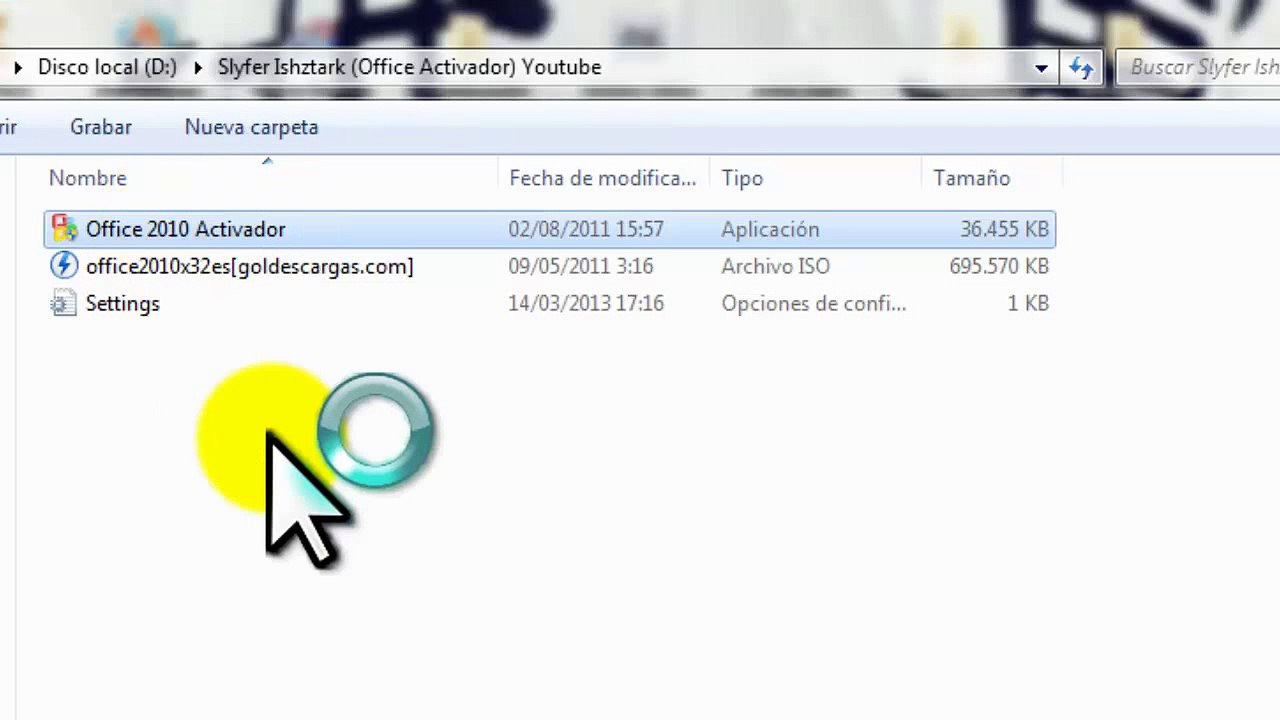Image resolution: width=1280 pixels, height=720 pixels.
Task: Click the Opciones de confi... type cell
Action: (x=814, y=303)
